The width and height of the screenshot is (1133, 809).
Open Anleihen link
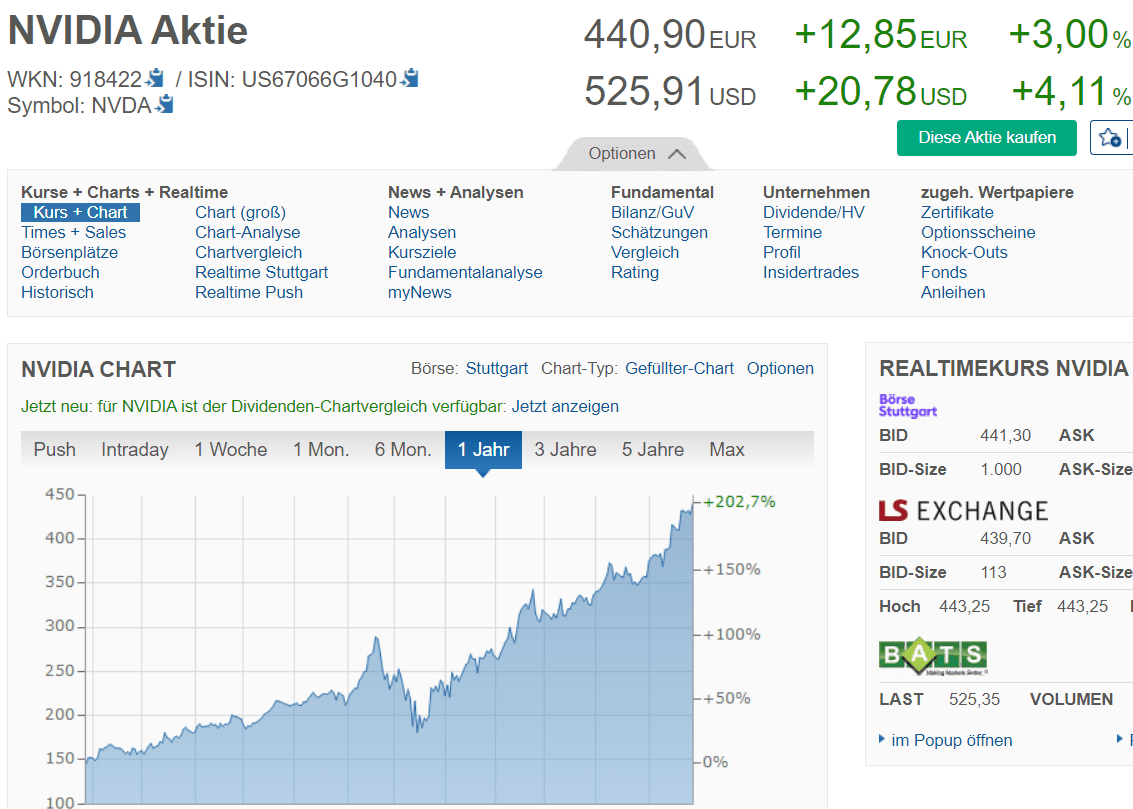[x=953, y=293]
